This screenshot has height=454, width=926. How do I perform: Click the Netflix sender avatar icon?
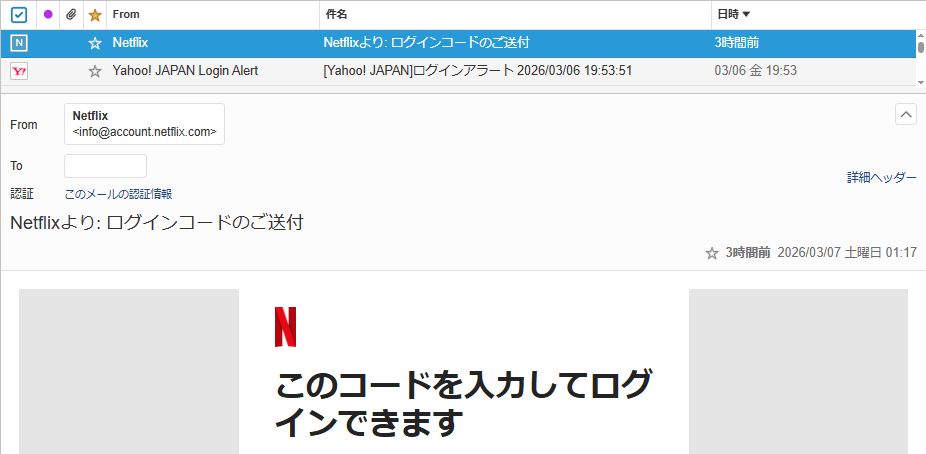tap(19, 43)
